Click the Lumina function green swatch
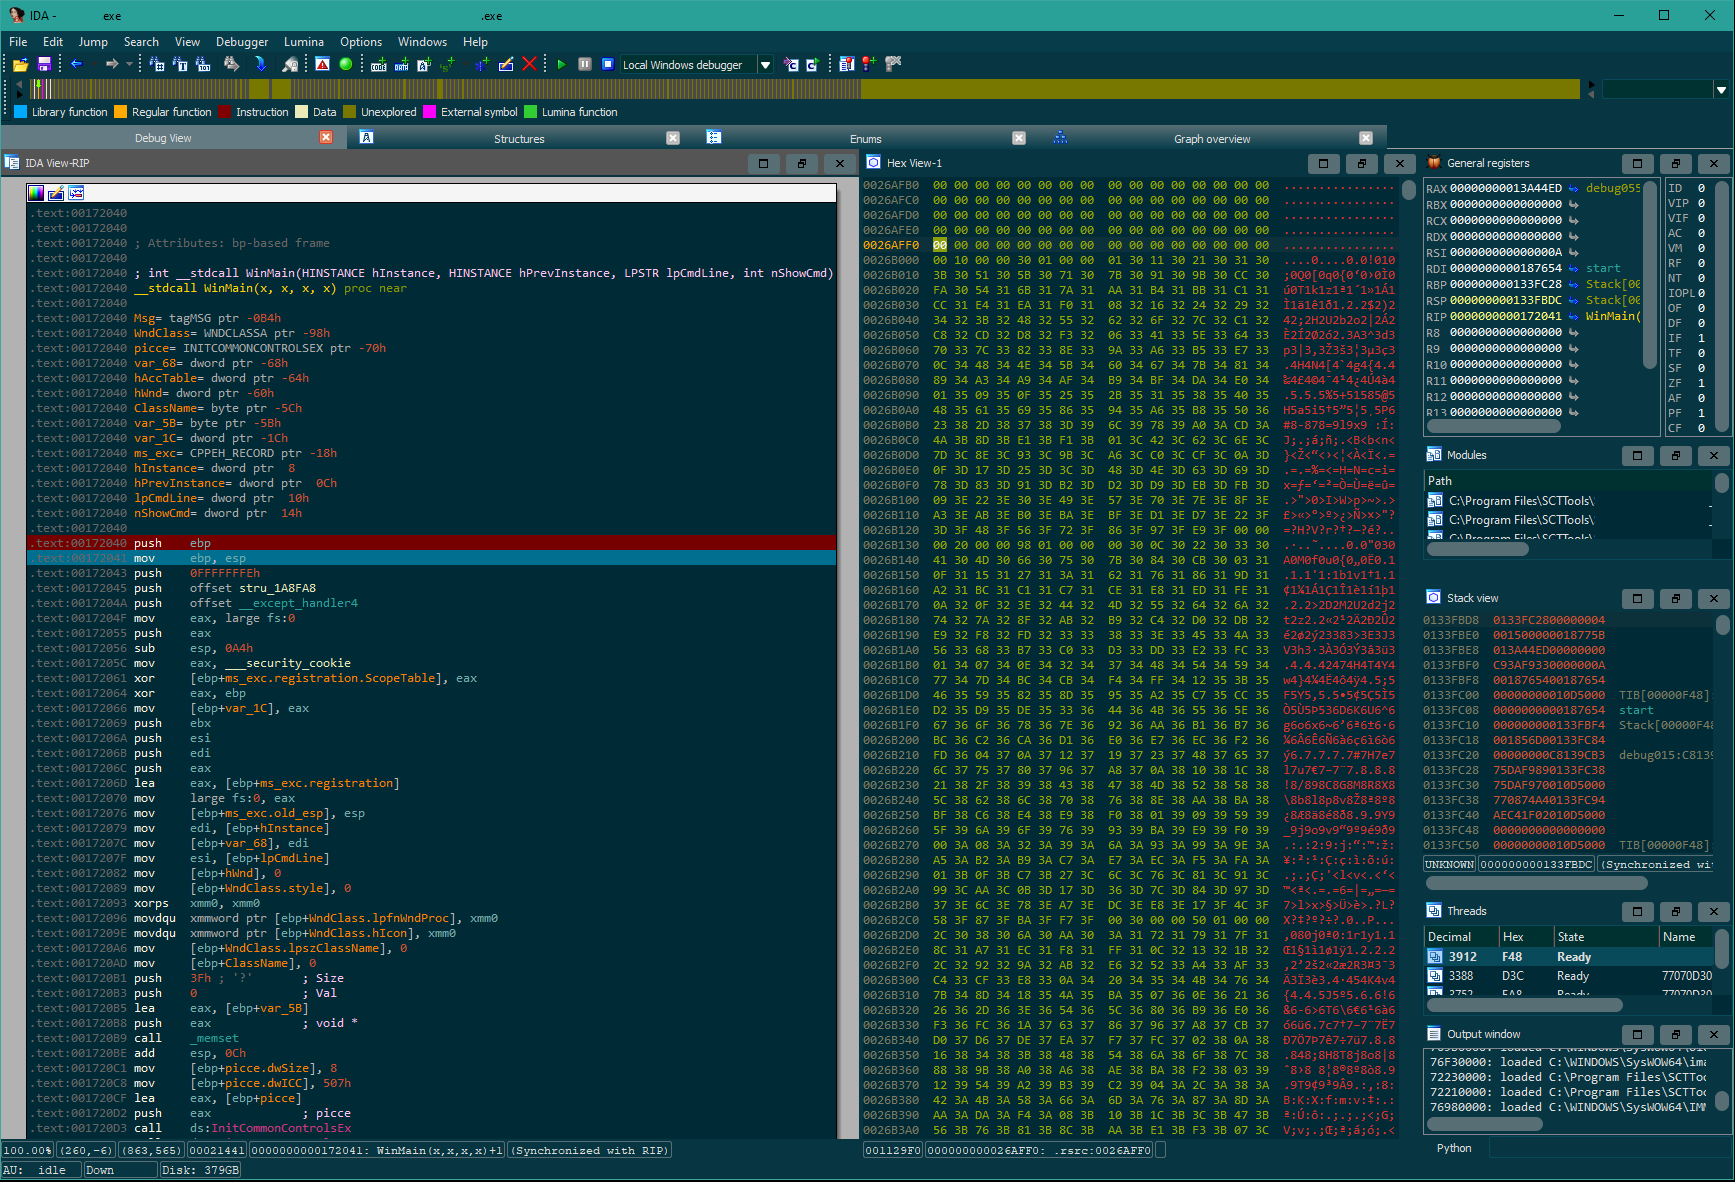 530,112
